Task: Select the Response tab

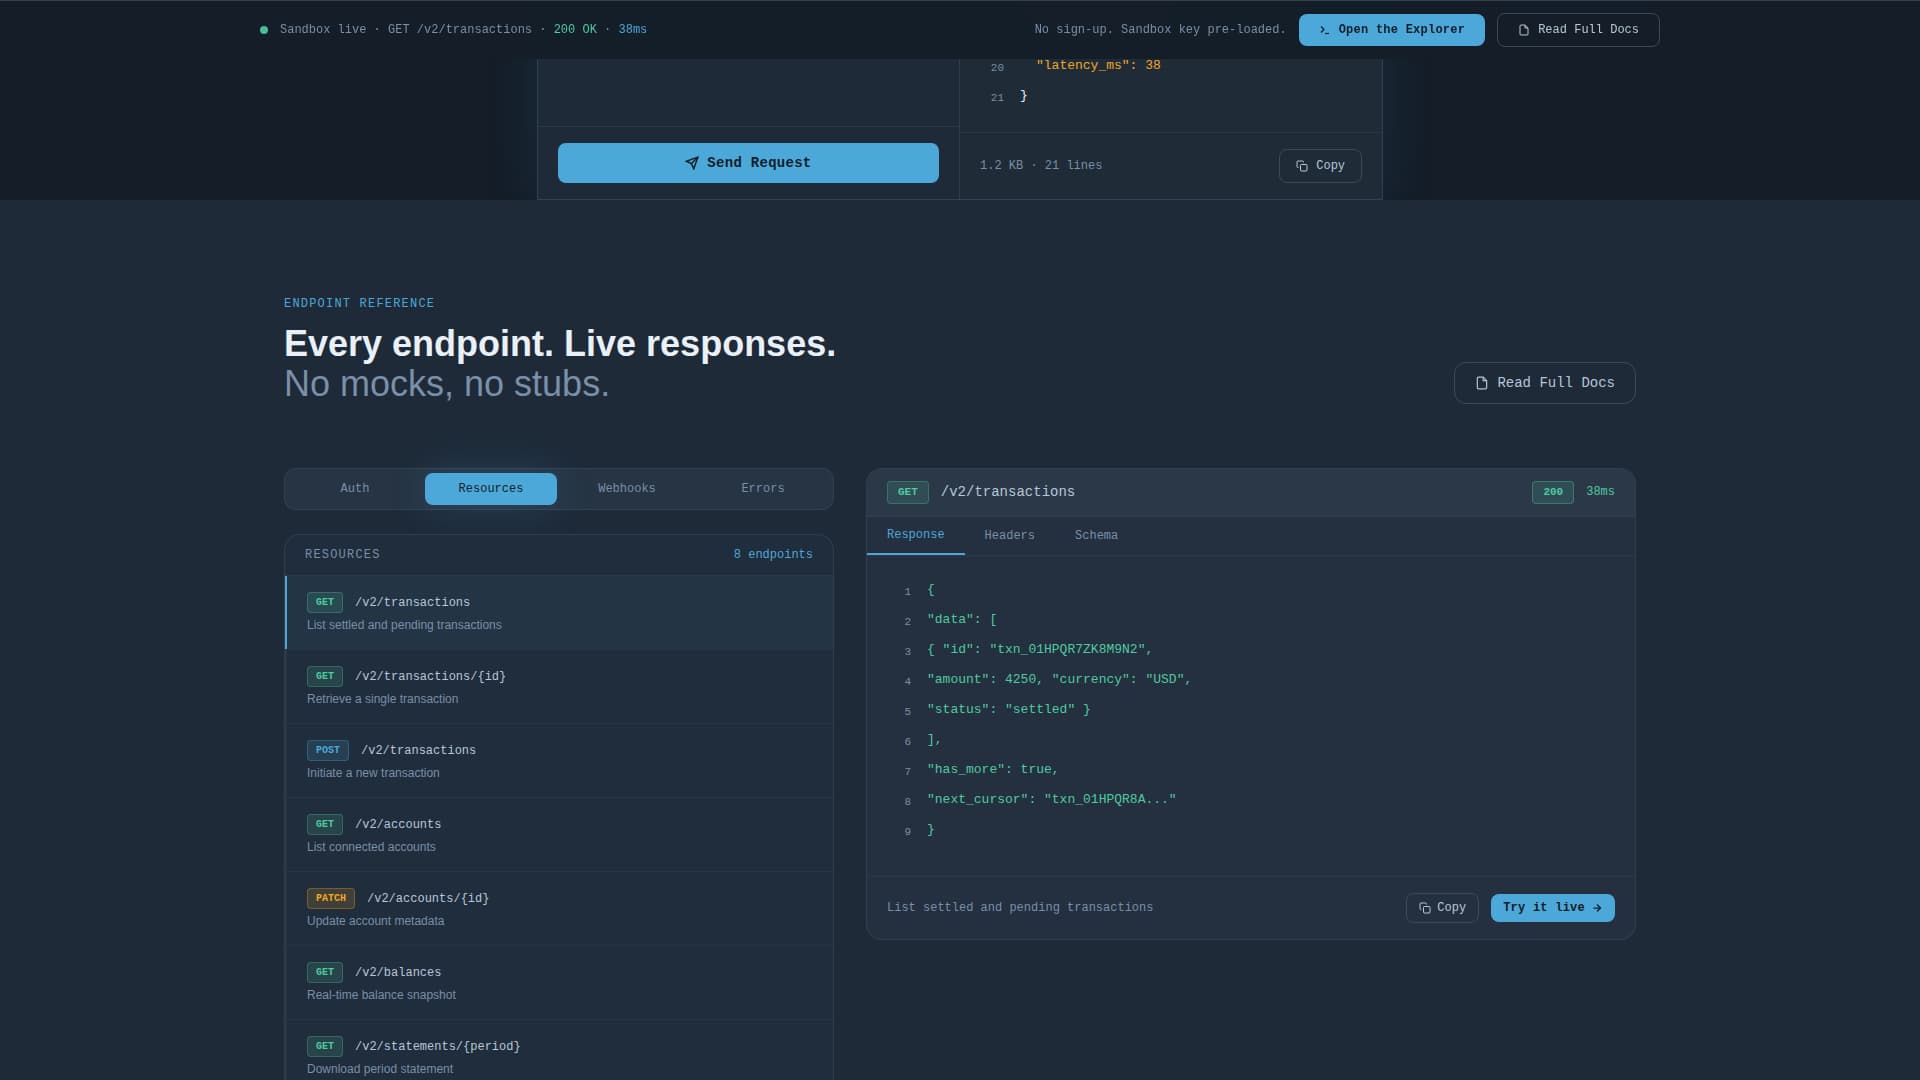Action: click(916, 535)
